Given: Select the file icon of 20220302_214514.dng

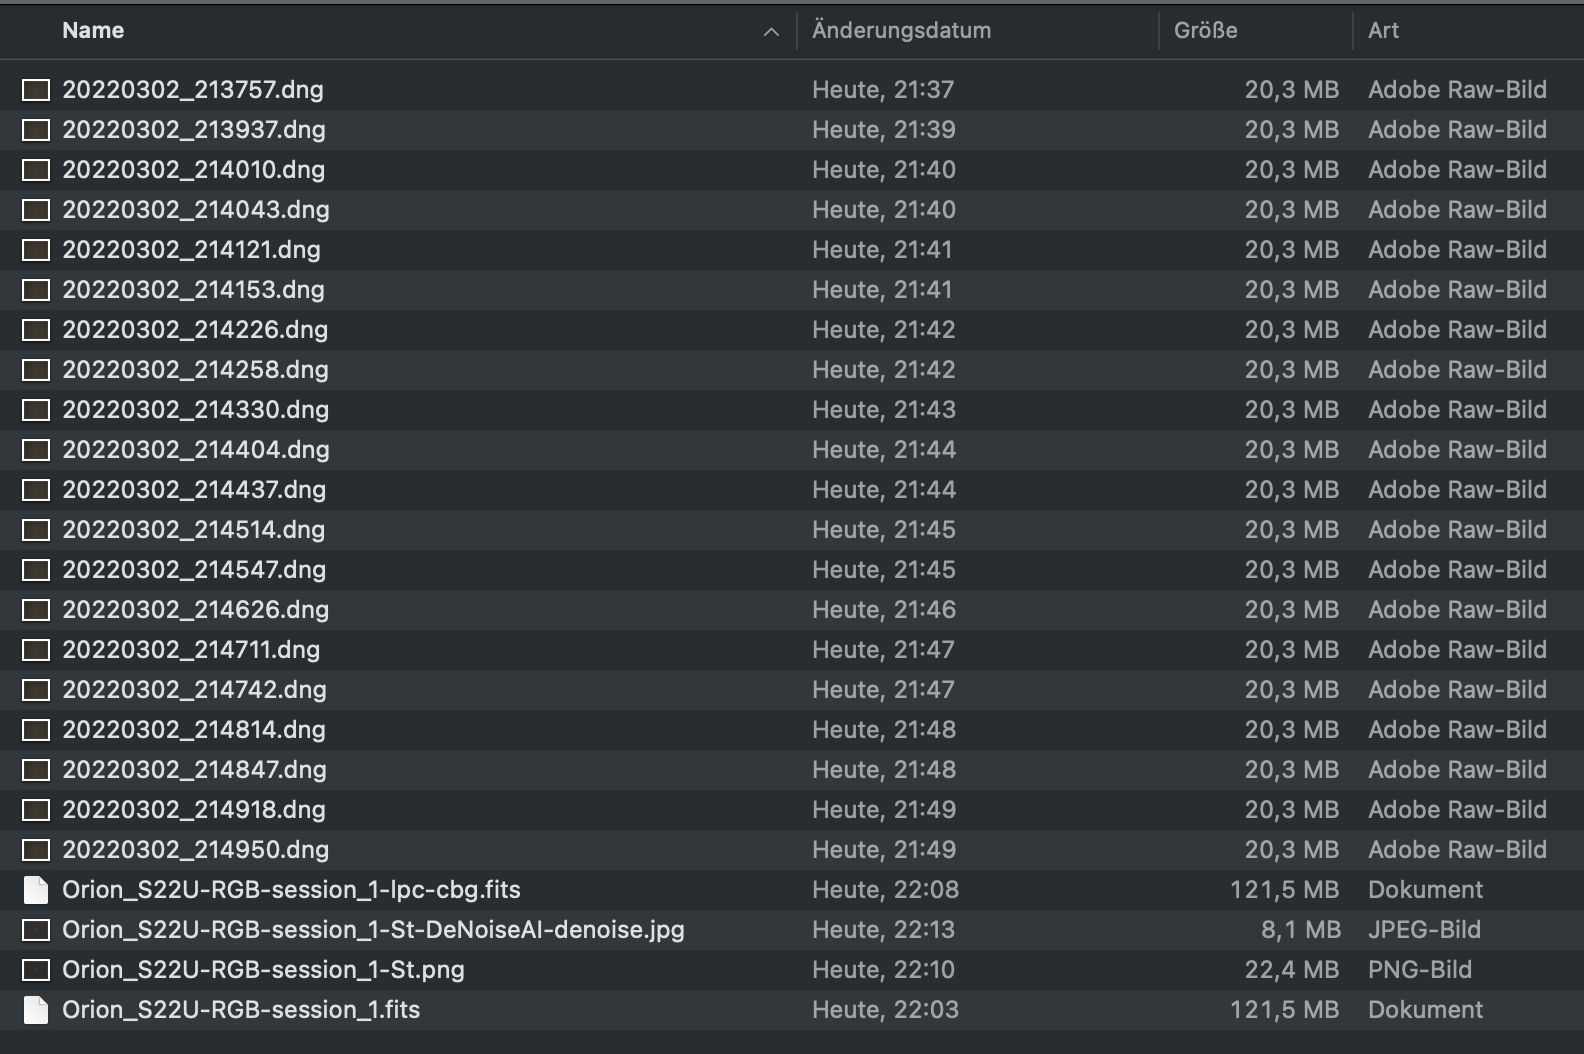Looking at the screenshot, I should (x=36, y=530).
